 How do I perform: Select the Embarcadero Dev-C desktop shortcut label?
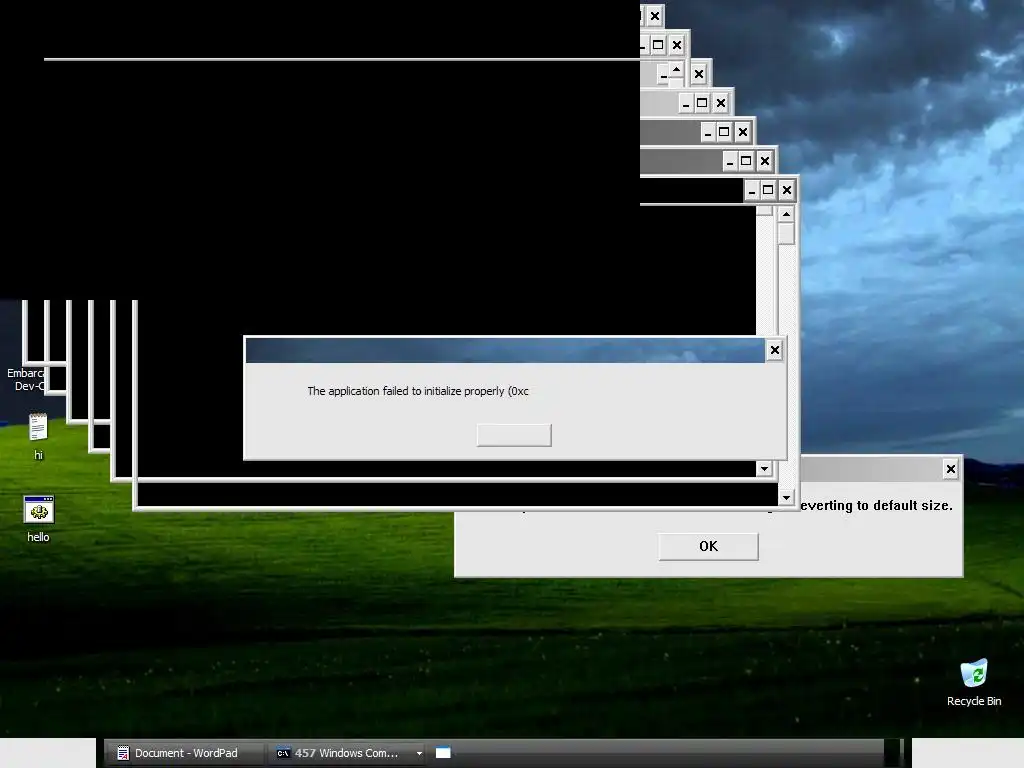coord(25,379)
